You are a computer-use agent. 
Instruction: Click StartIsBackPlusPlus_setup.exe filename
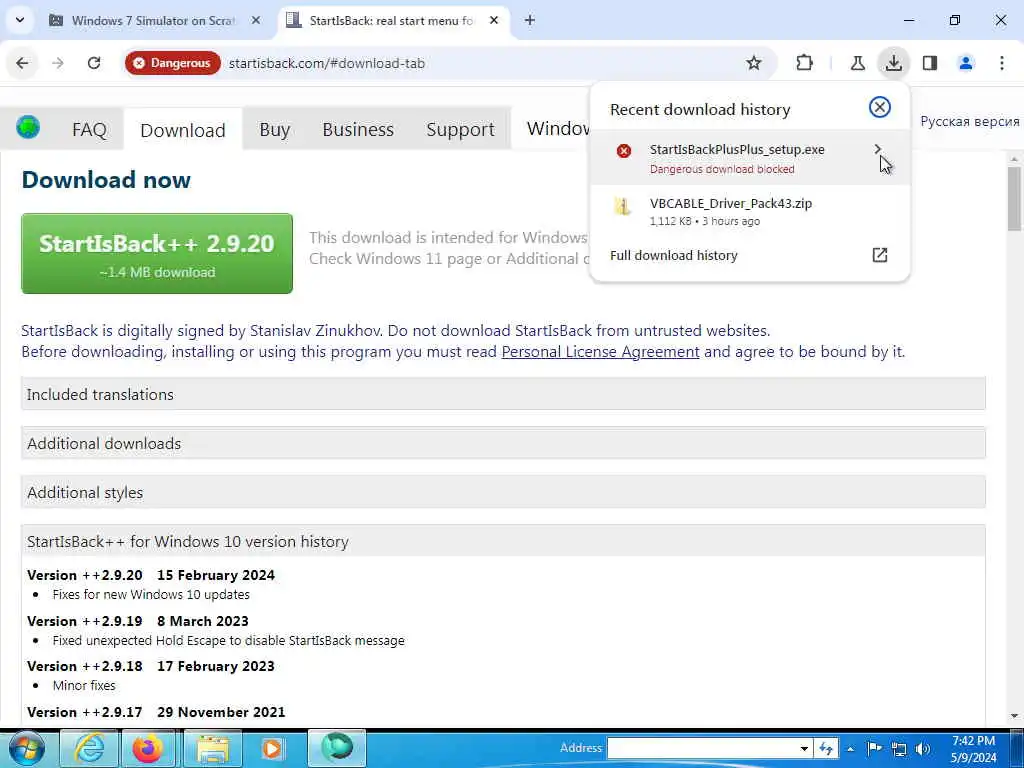pyautogui.click(x=737, y=150)
